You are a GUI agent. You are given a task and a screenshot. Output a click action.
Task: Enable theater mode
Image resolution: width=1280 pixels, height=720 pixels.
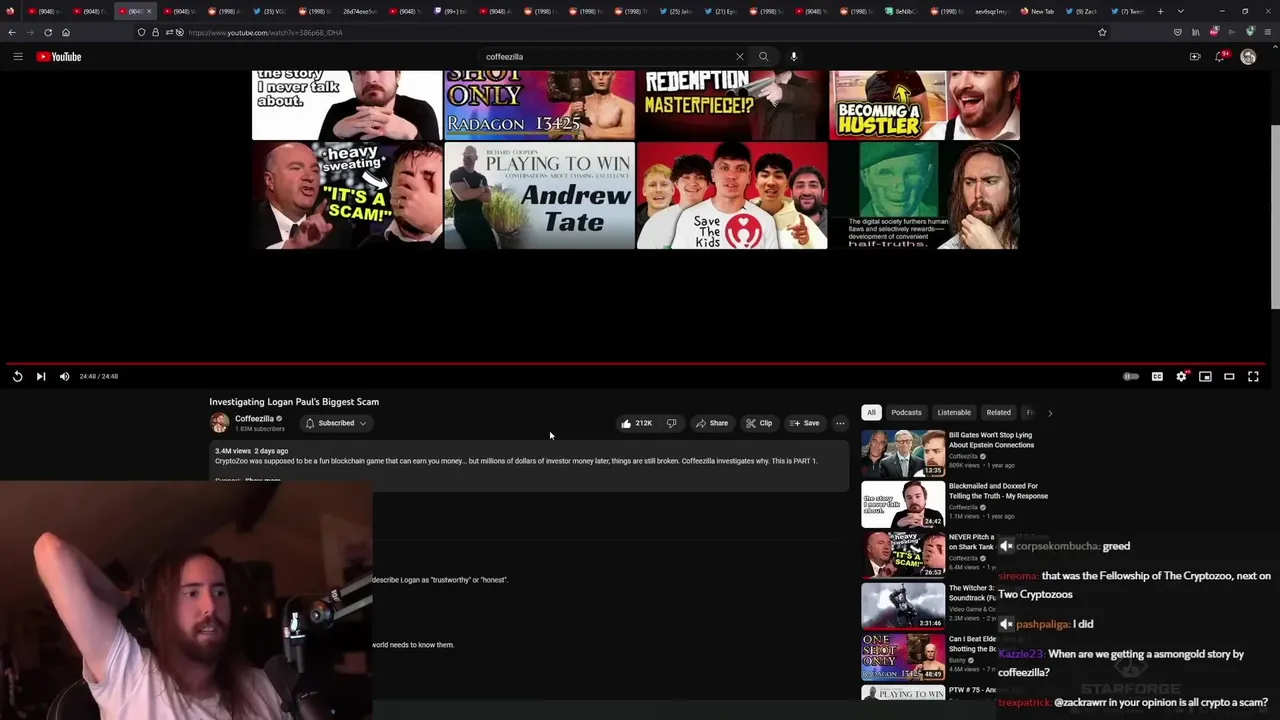[1229, 376]
